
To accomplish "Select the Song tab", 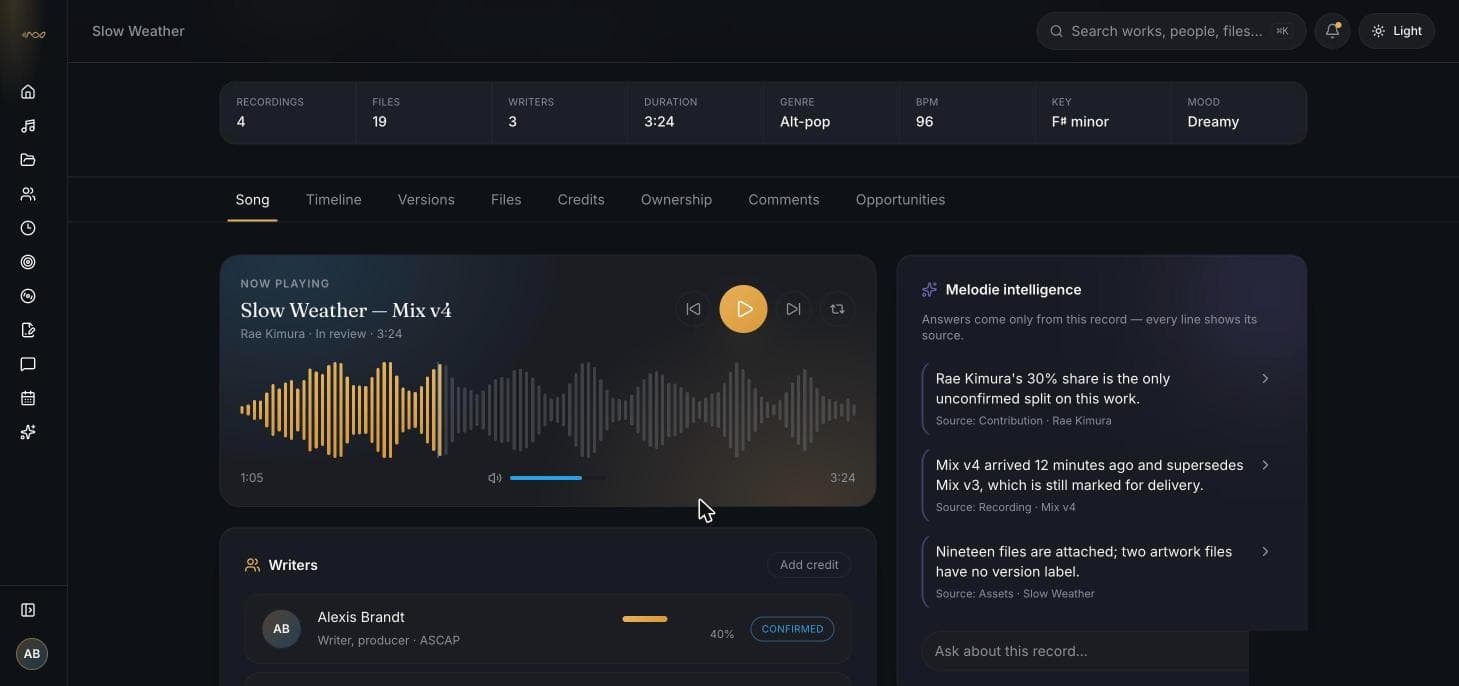I will click(x=252, y=200).
